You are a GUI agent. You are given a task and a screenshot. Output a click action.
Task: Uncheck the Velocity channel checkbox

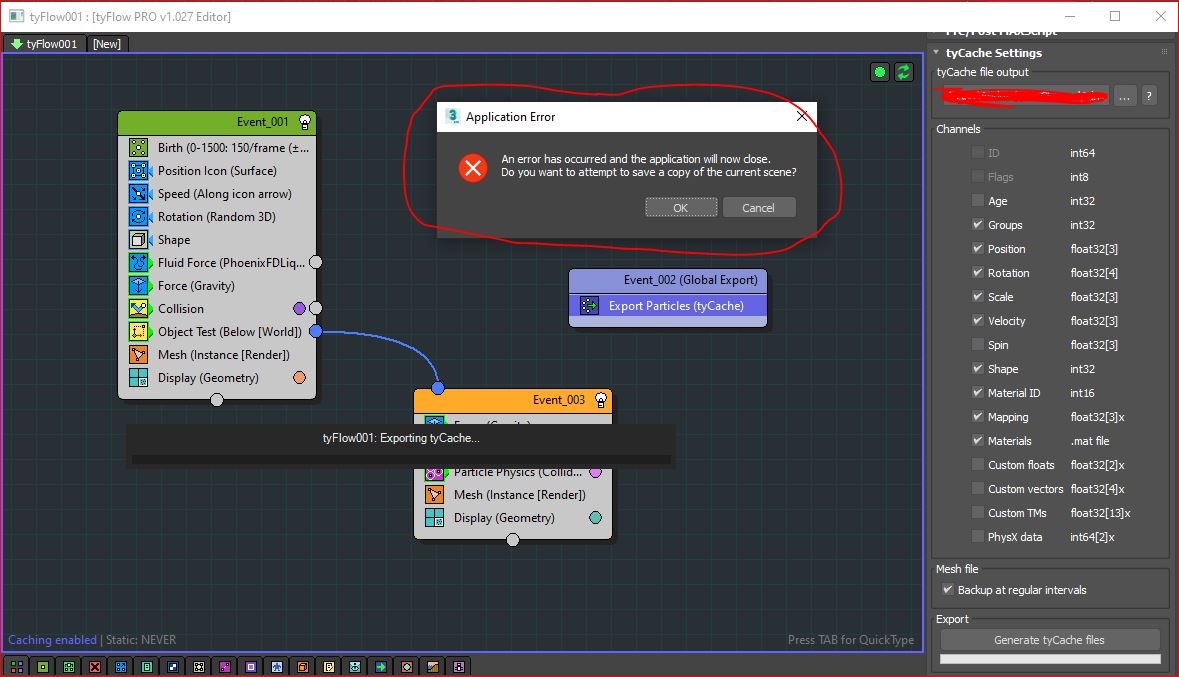click(x=978, y=321)
